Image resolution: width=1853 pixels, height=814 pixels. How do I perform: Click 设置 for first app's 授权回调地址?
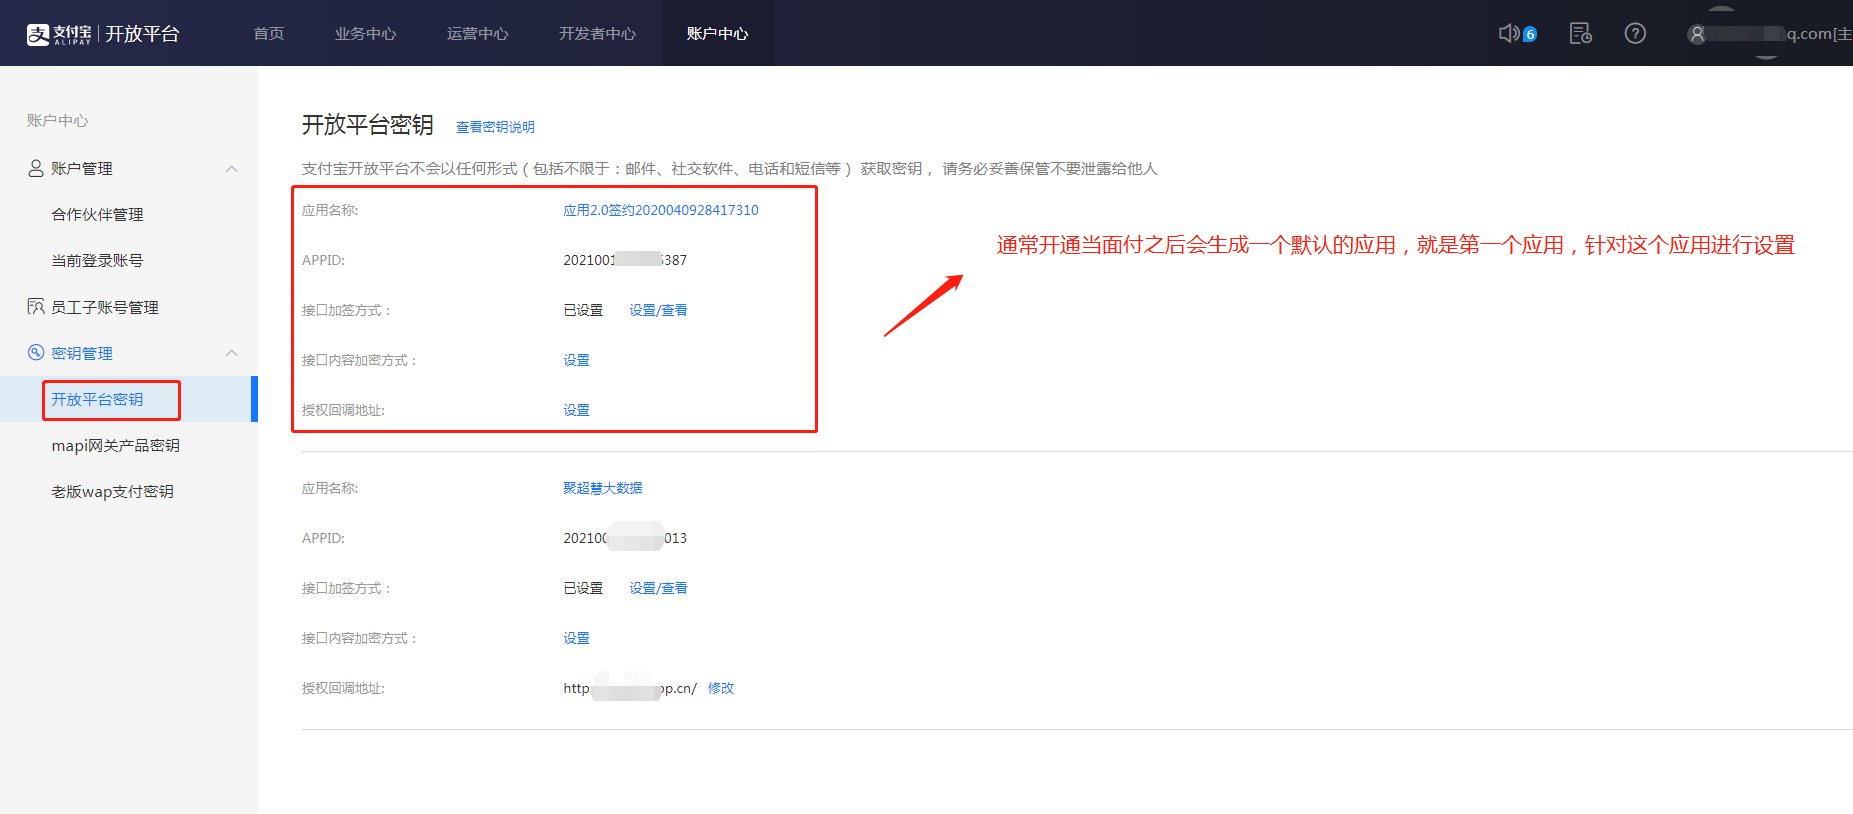[x=576, y=410]
